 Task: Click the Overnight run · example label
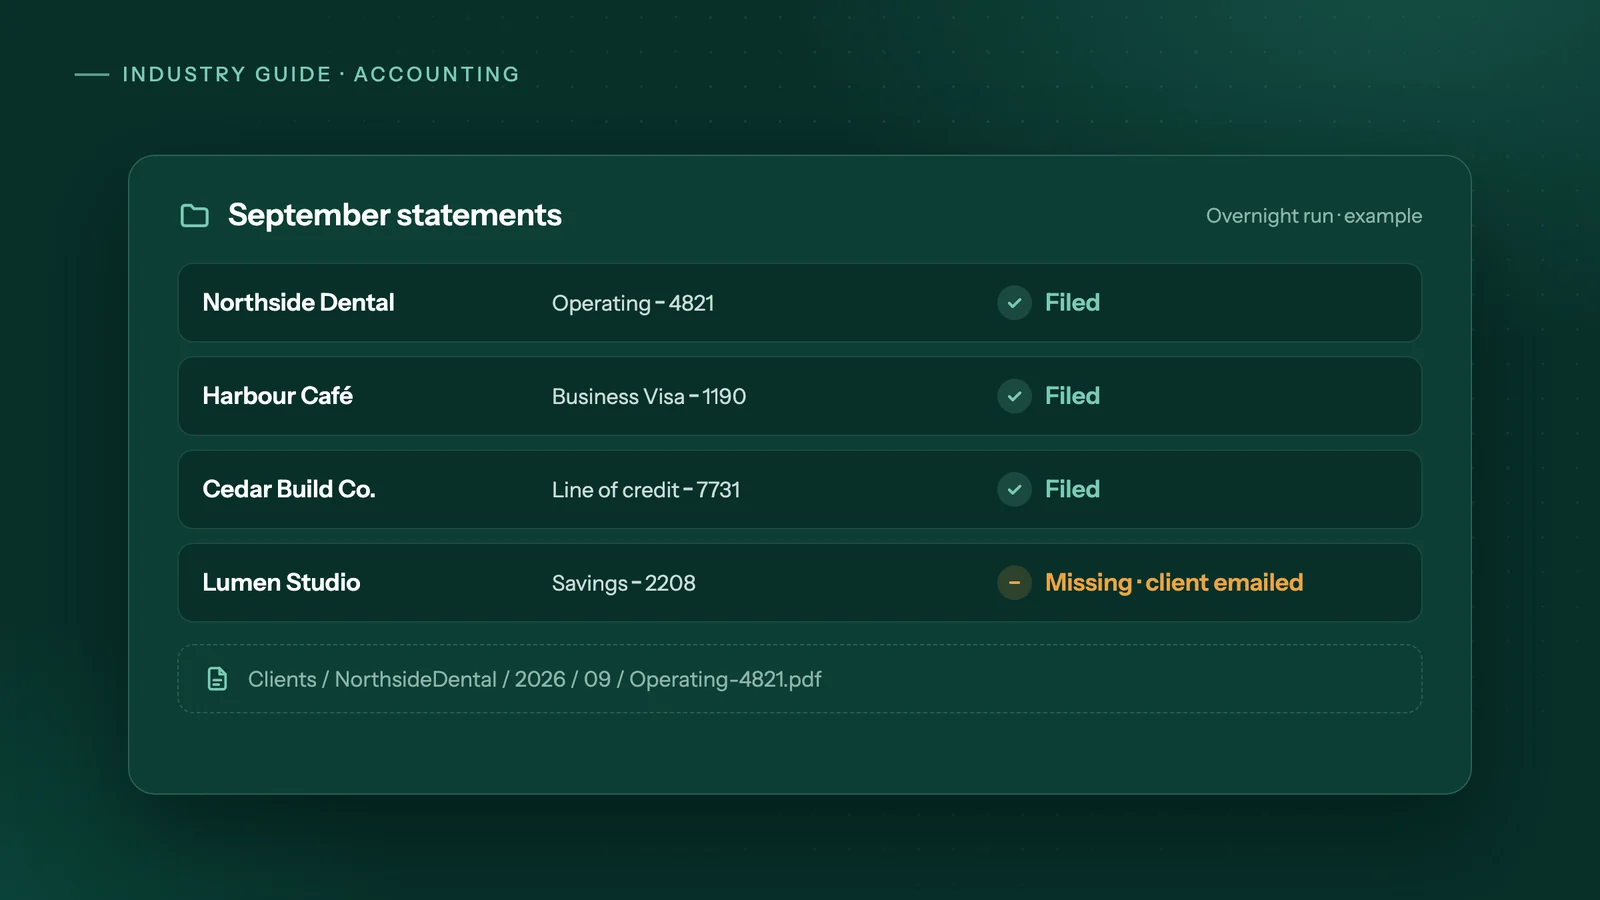coord(1314,216)
